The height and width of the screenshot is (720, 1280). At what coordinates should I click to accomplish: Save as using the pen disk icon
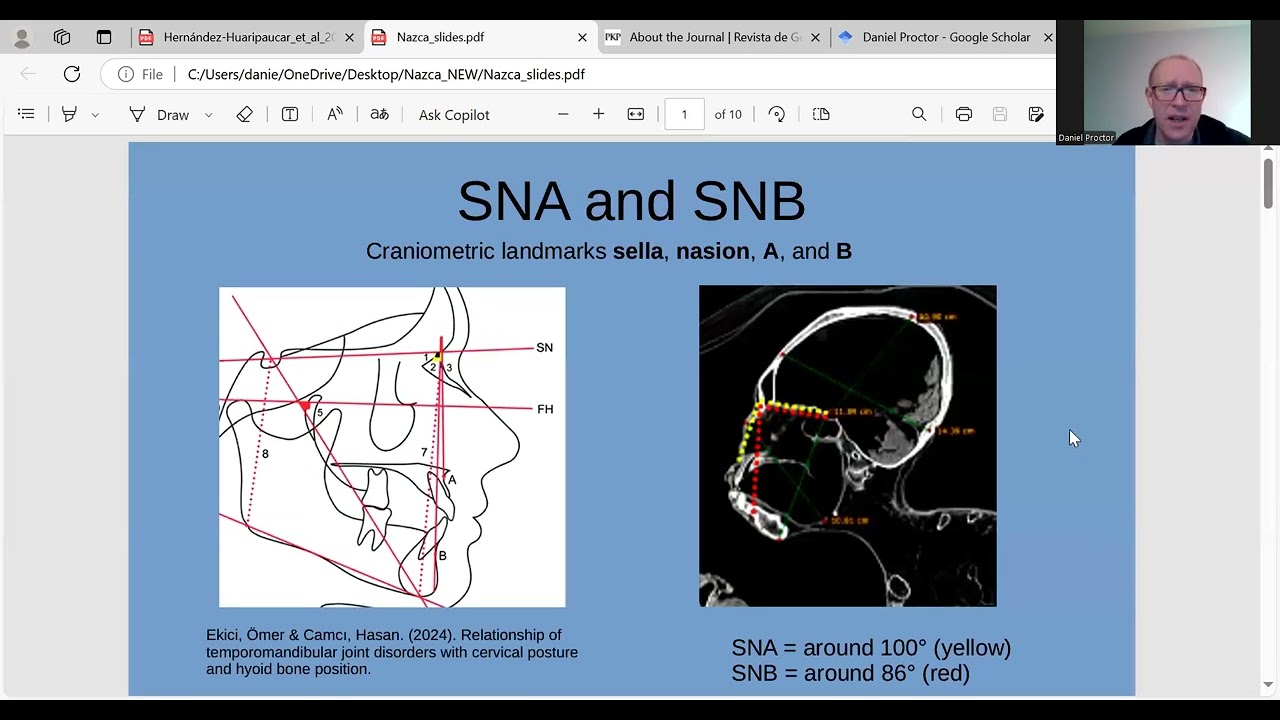click(1036, 114)
